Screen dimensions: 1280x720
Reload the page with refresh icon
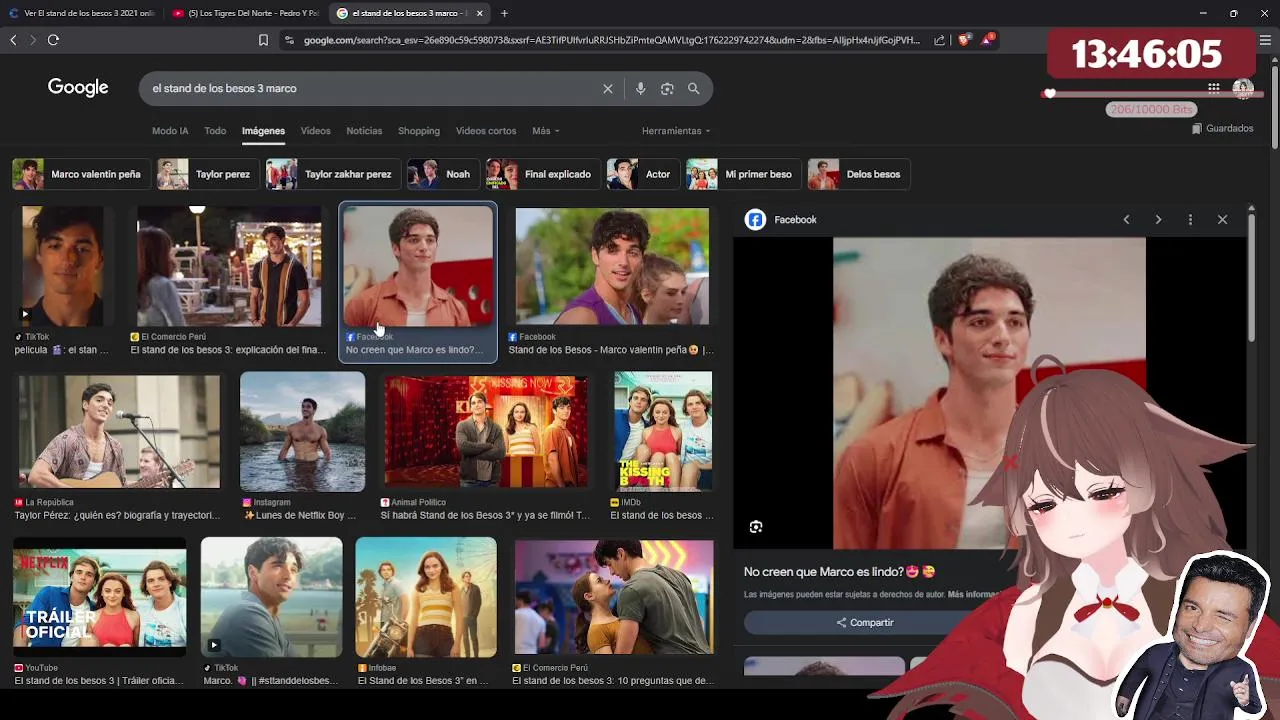(x=53, y=40)
